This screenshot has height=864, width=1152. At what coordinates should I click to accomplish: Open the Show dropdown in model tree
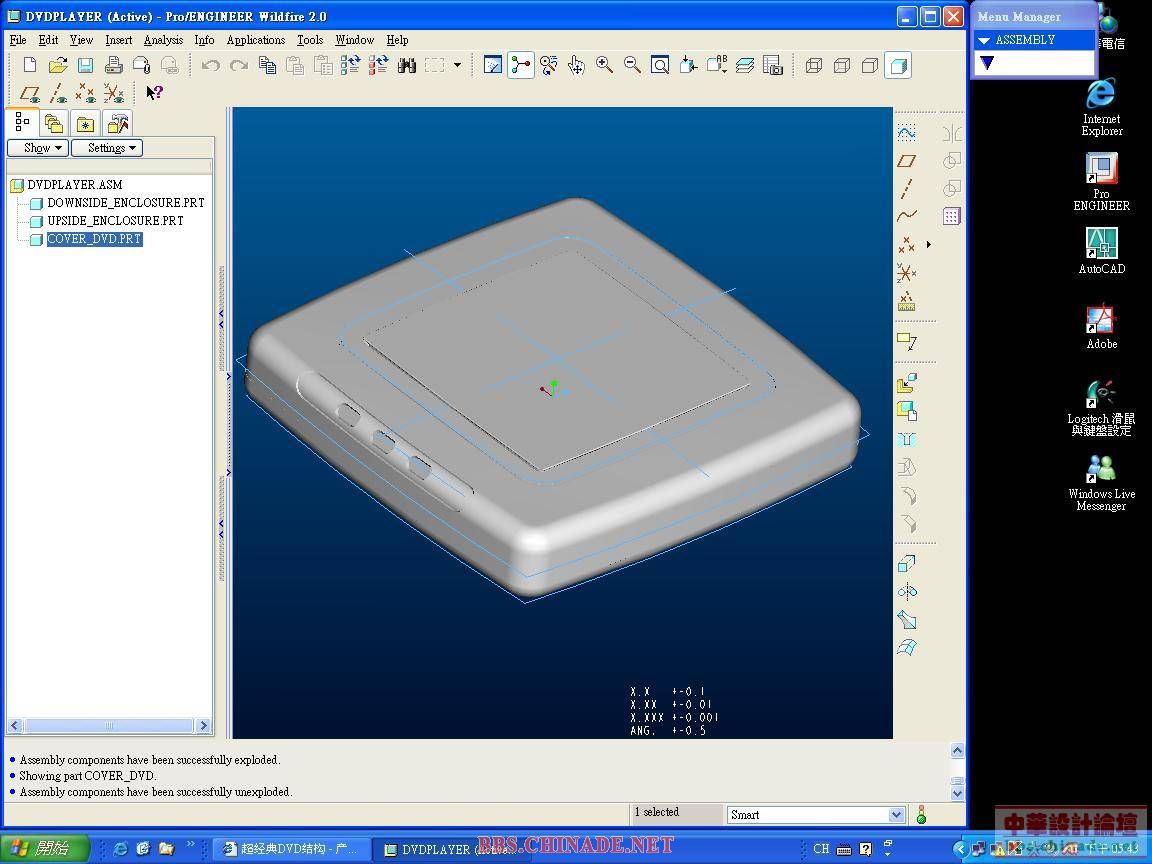pos(37,148)
